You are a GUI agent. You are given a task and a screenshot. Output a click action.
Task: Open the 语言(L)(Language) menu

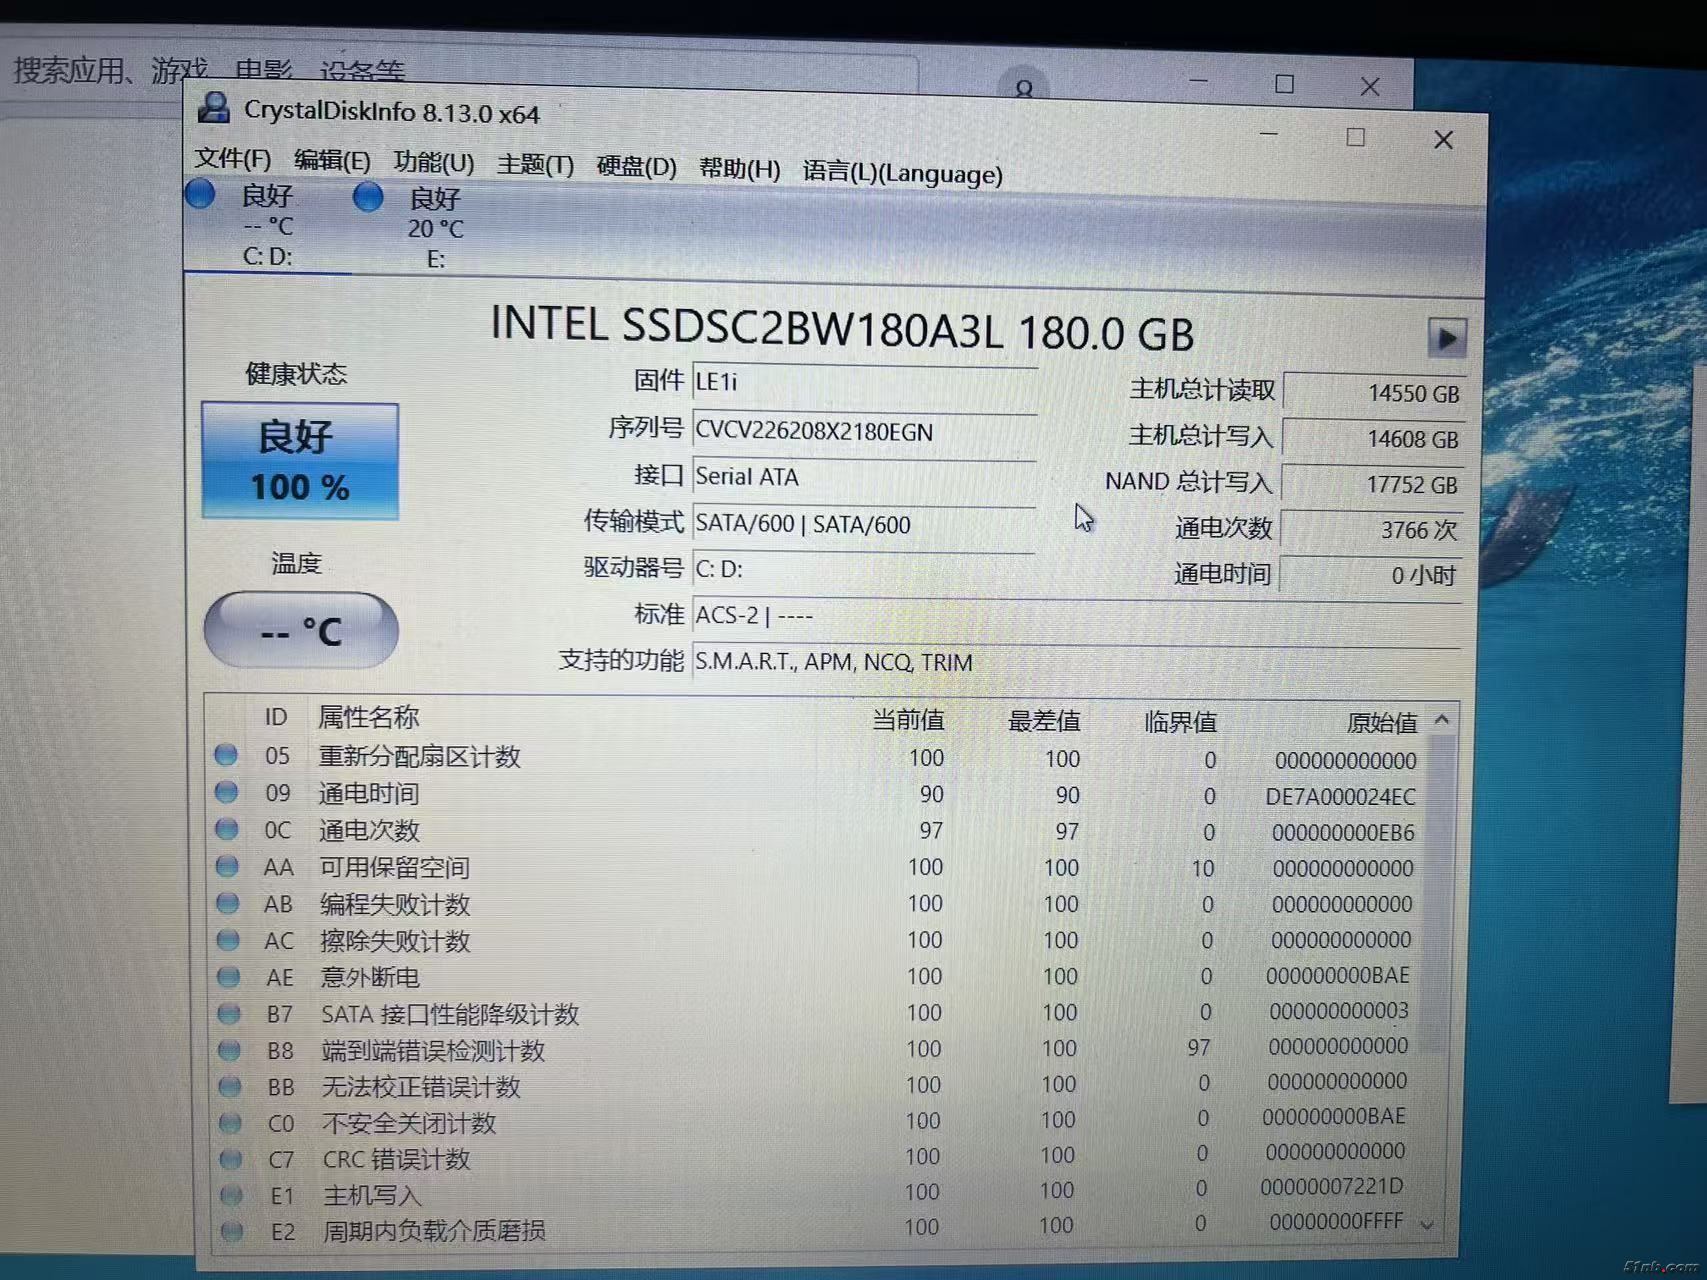(902, 172)
